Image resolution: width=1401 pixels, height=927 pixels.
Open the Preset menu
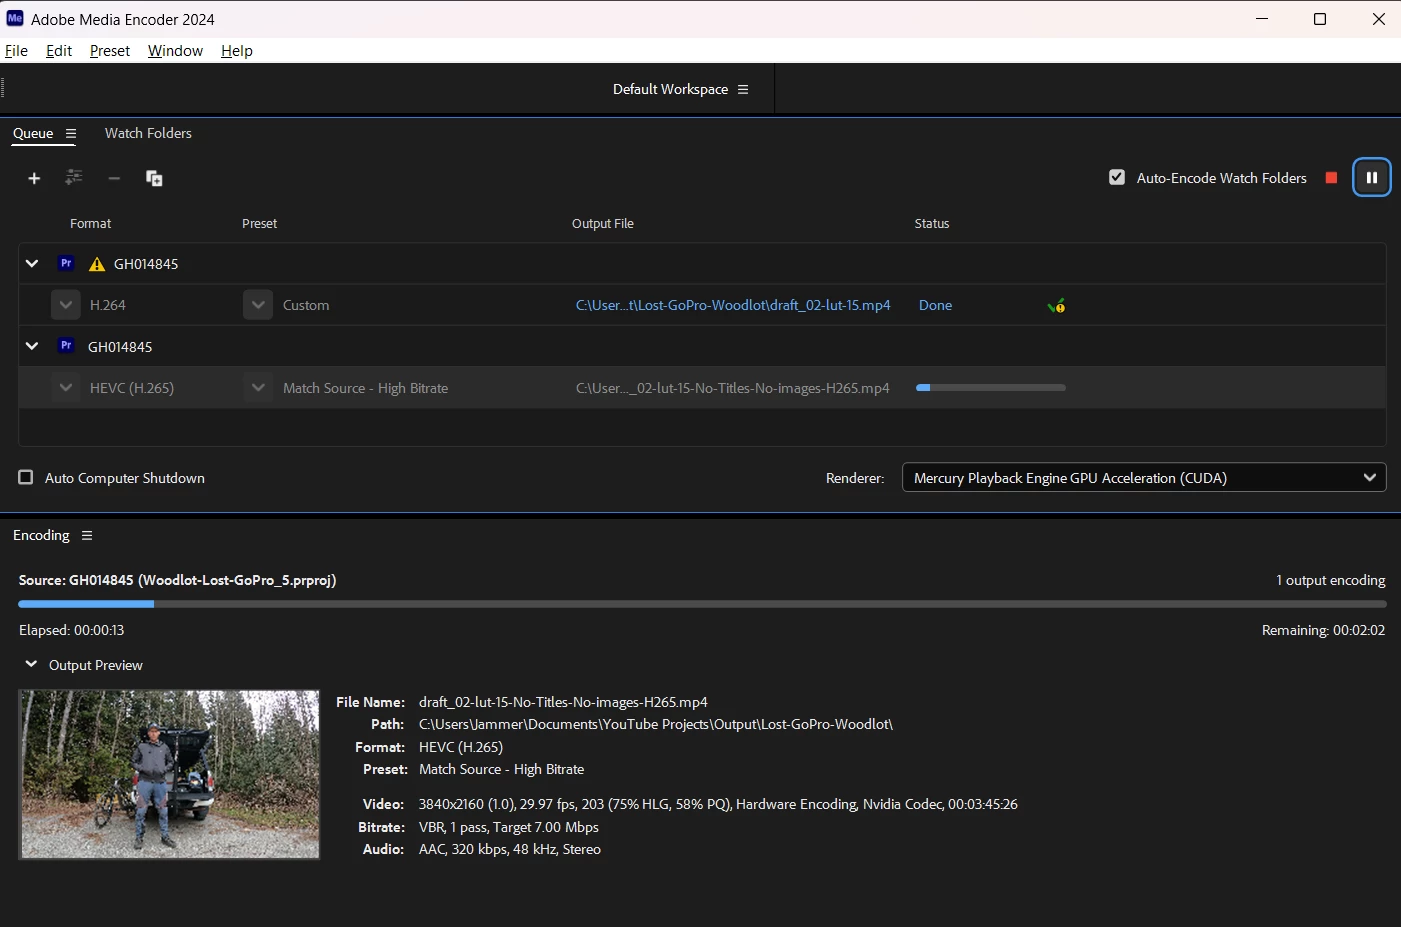tap(110, 51)
